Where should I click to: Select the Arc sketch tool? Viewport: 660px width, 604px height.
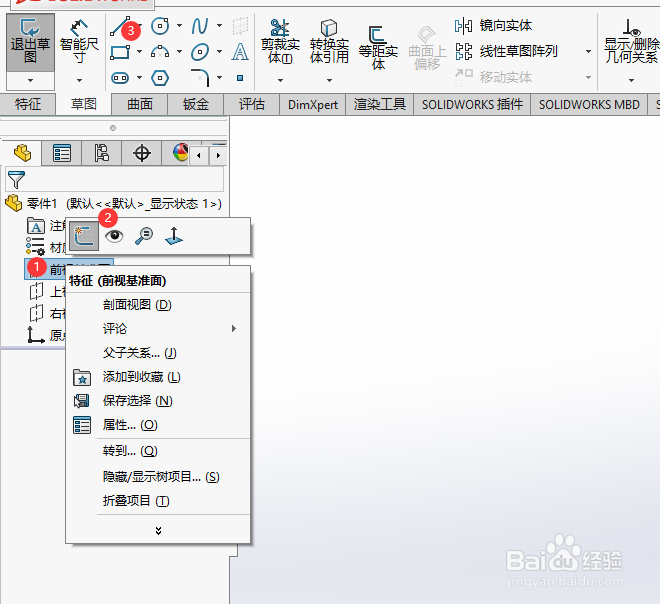pyautogui.click(x=160, y=52)
